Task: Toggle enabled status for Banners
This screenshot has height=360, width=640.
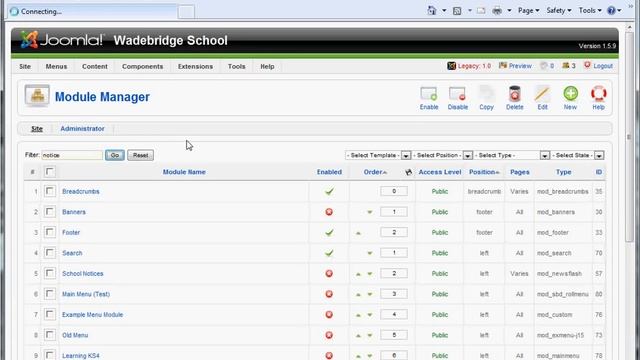Action: [329, 212]
